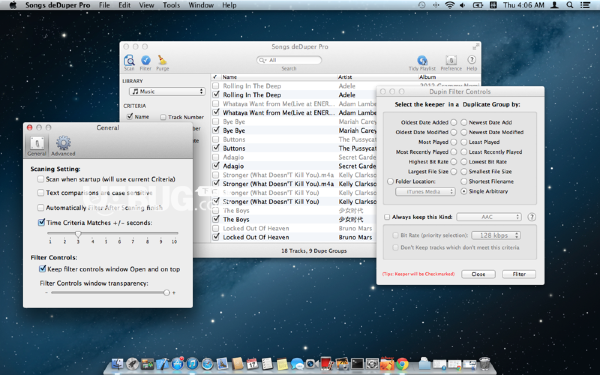Open the View menu

(x=147, y=5)
